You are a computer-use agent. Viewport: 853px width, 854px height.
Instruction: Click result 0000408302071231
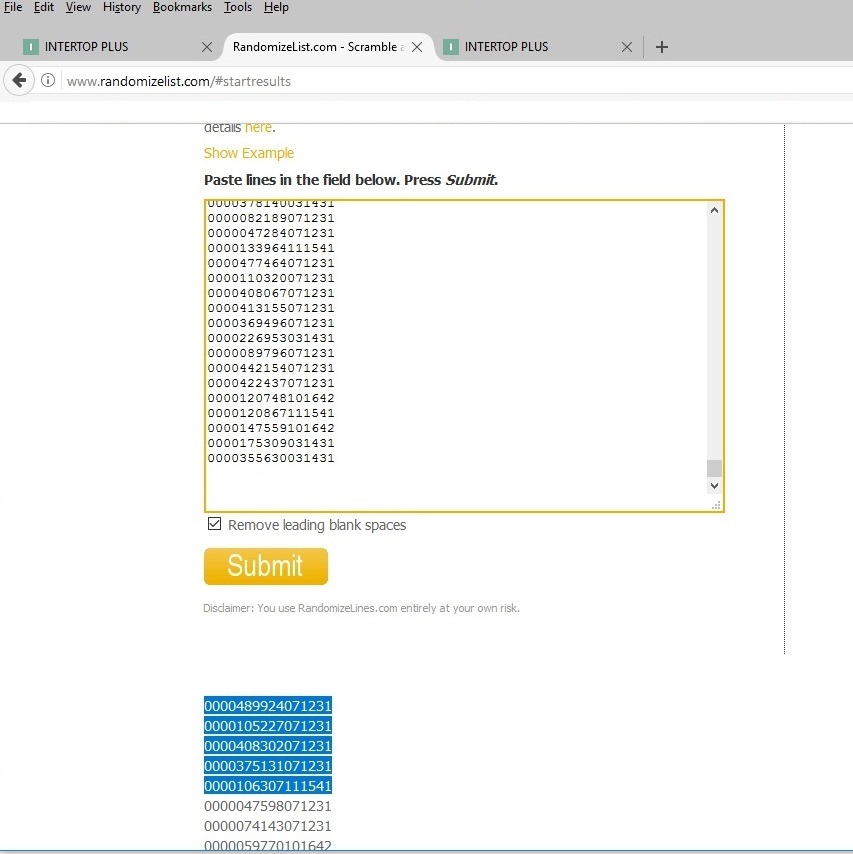click(x=267, y=746)
